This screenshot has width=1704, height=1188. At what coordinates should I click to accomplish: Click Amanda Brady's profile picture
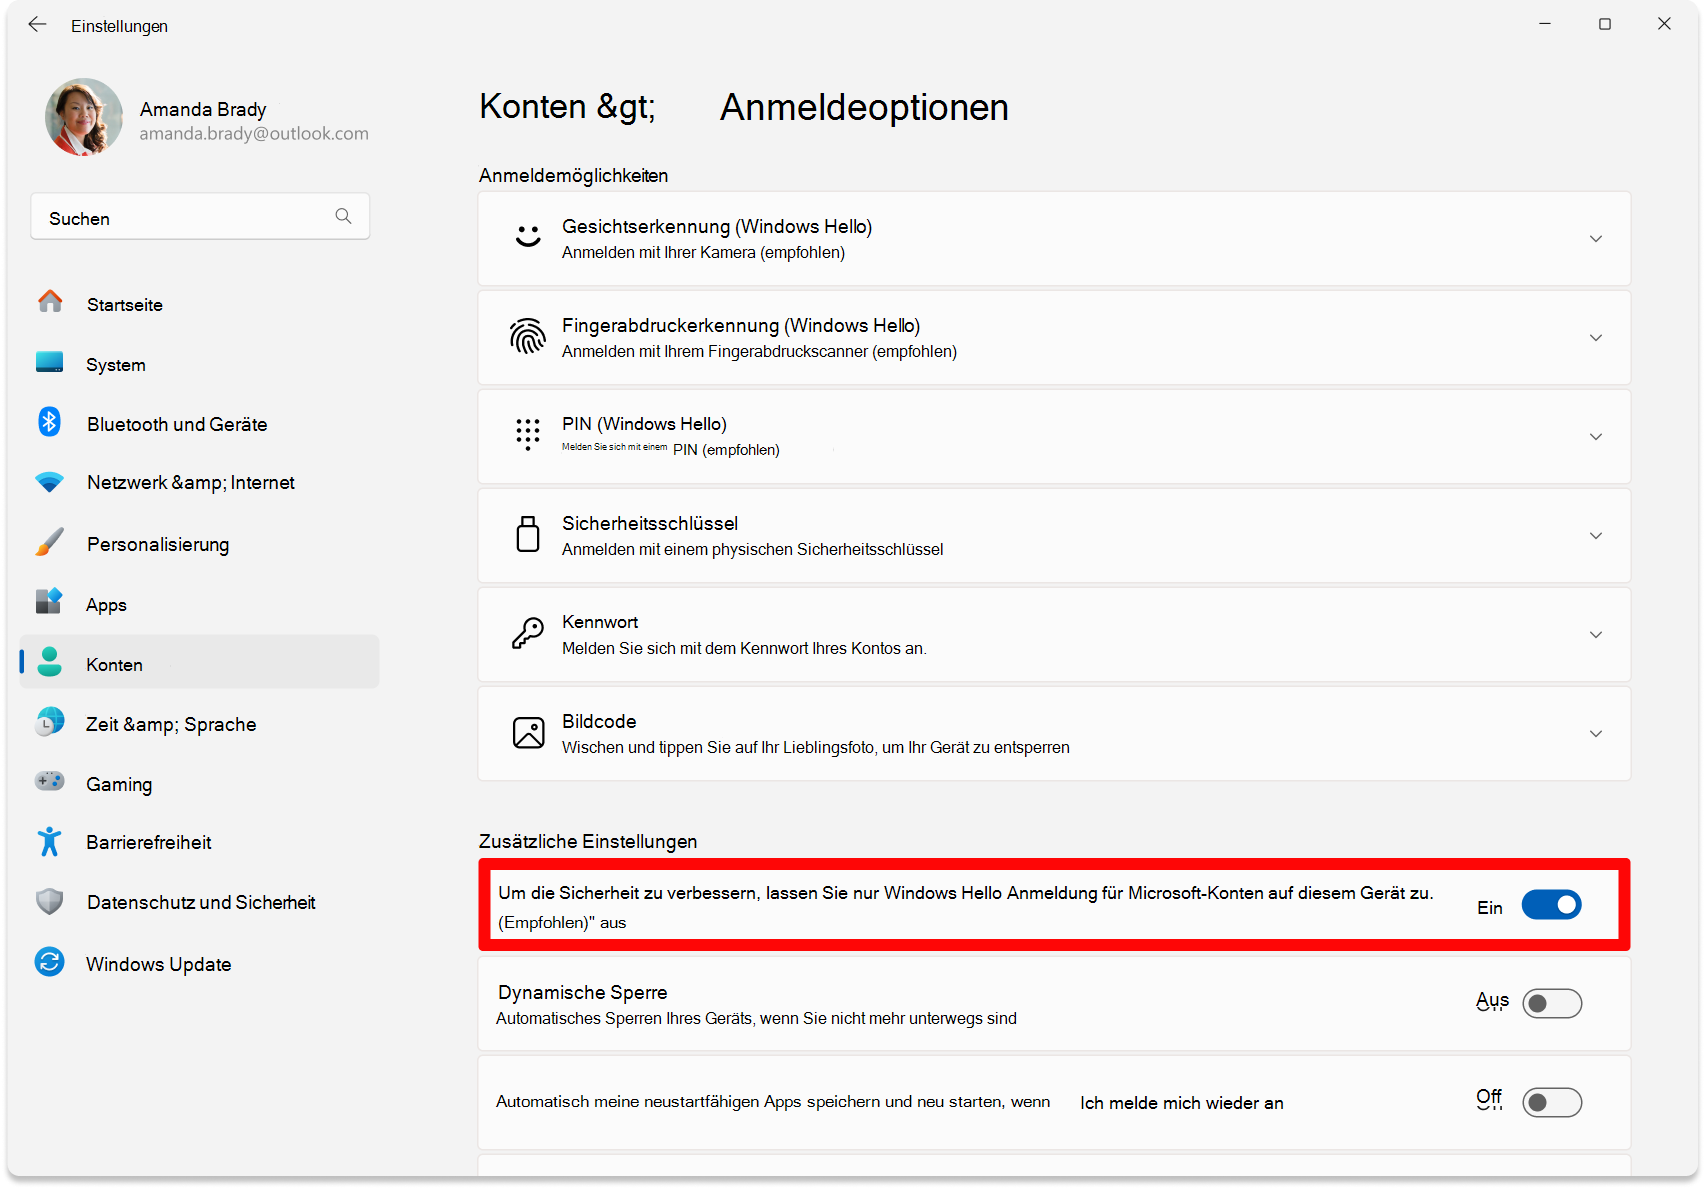coord(84,117)
